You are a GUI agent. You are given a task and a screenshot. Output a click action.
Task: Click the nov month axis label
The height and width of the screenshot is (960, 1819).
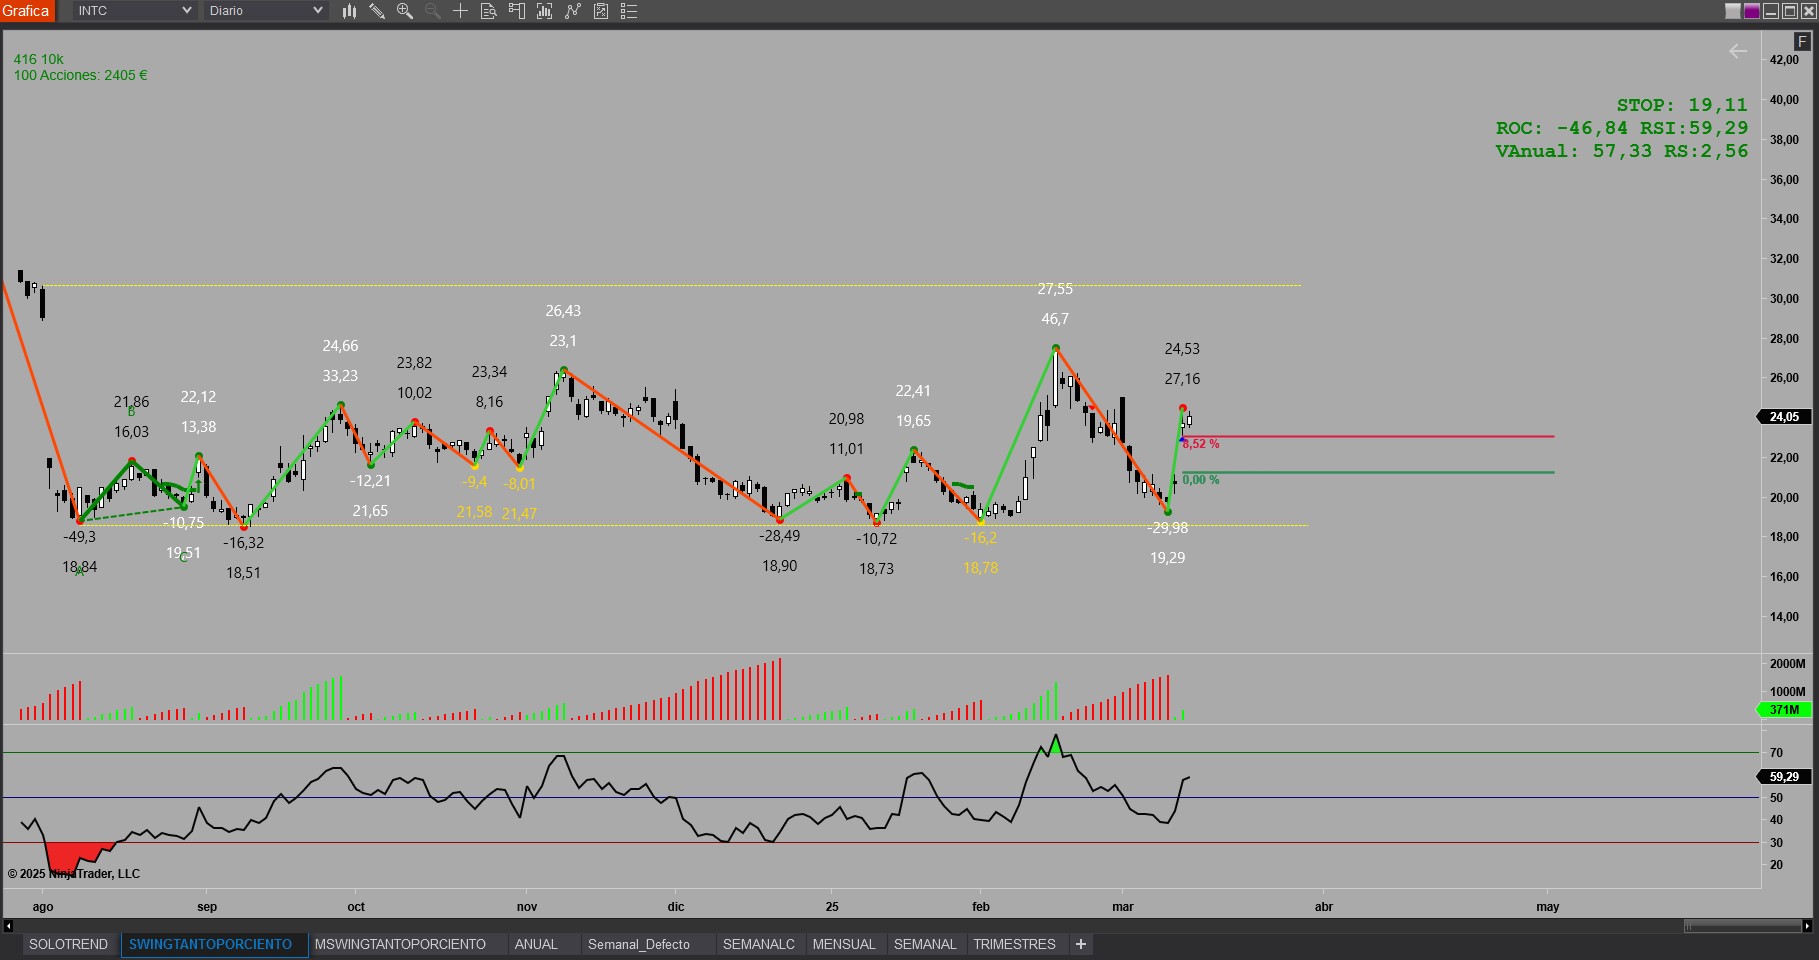(x=527, y=907)
